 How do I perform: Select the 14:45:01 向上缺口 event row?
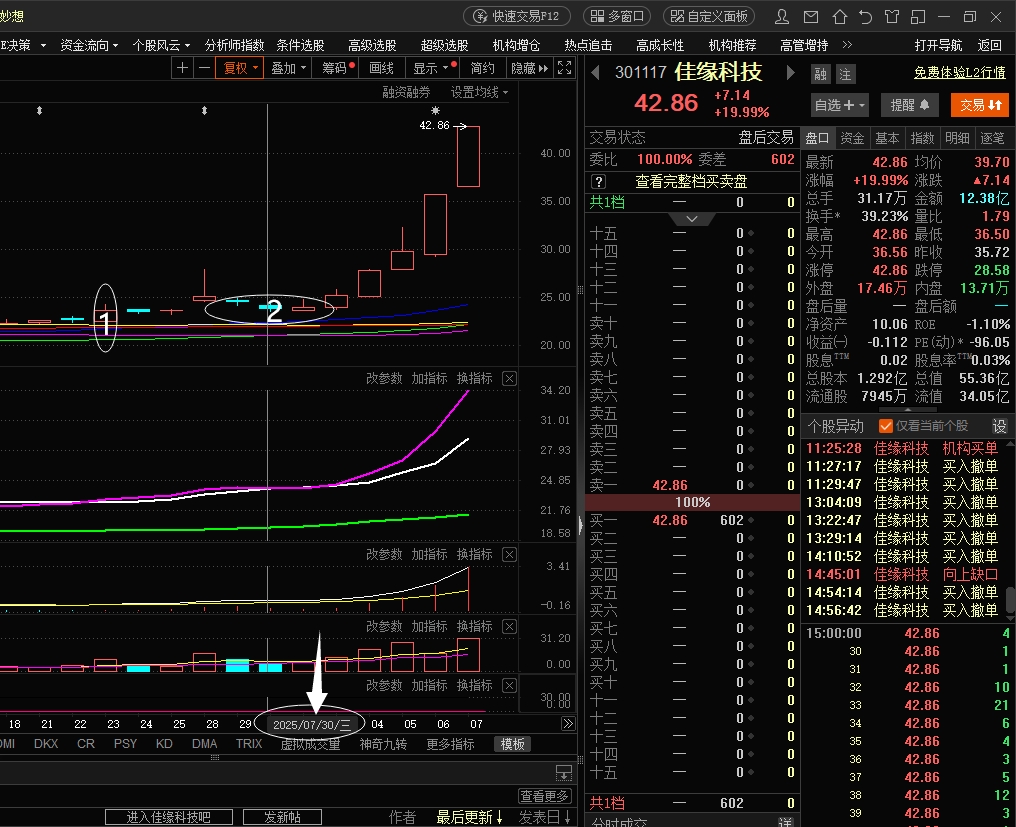pyautogui.click(x=902, y=574)
